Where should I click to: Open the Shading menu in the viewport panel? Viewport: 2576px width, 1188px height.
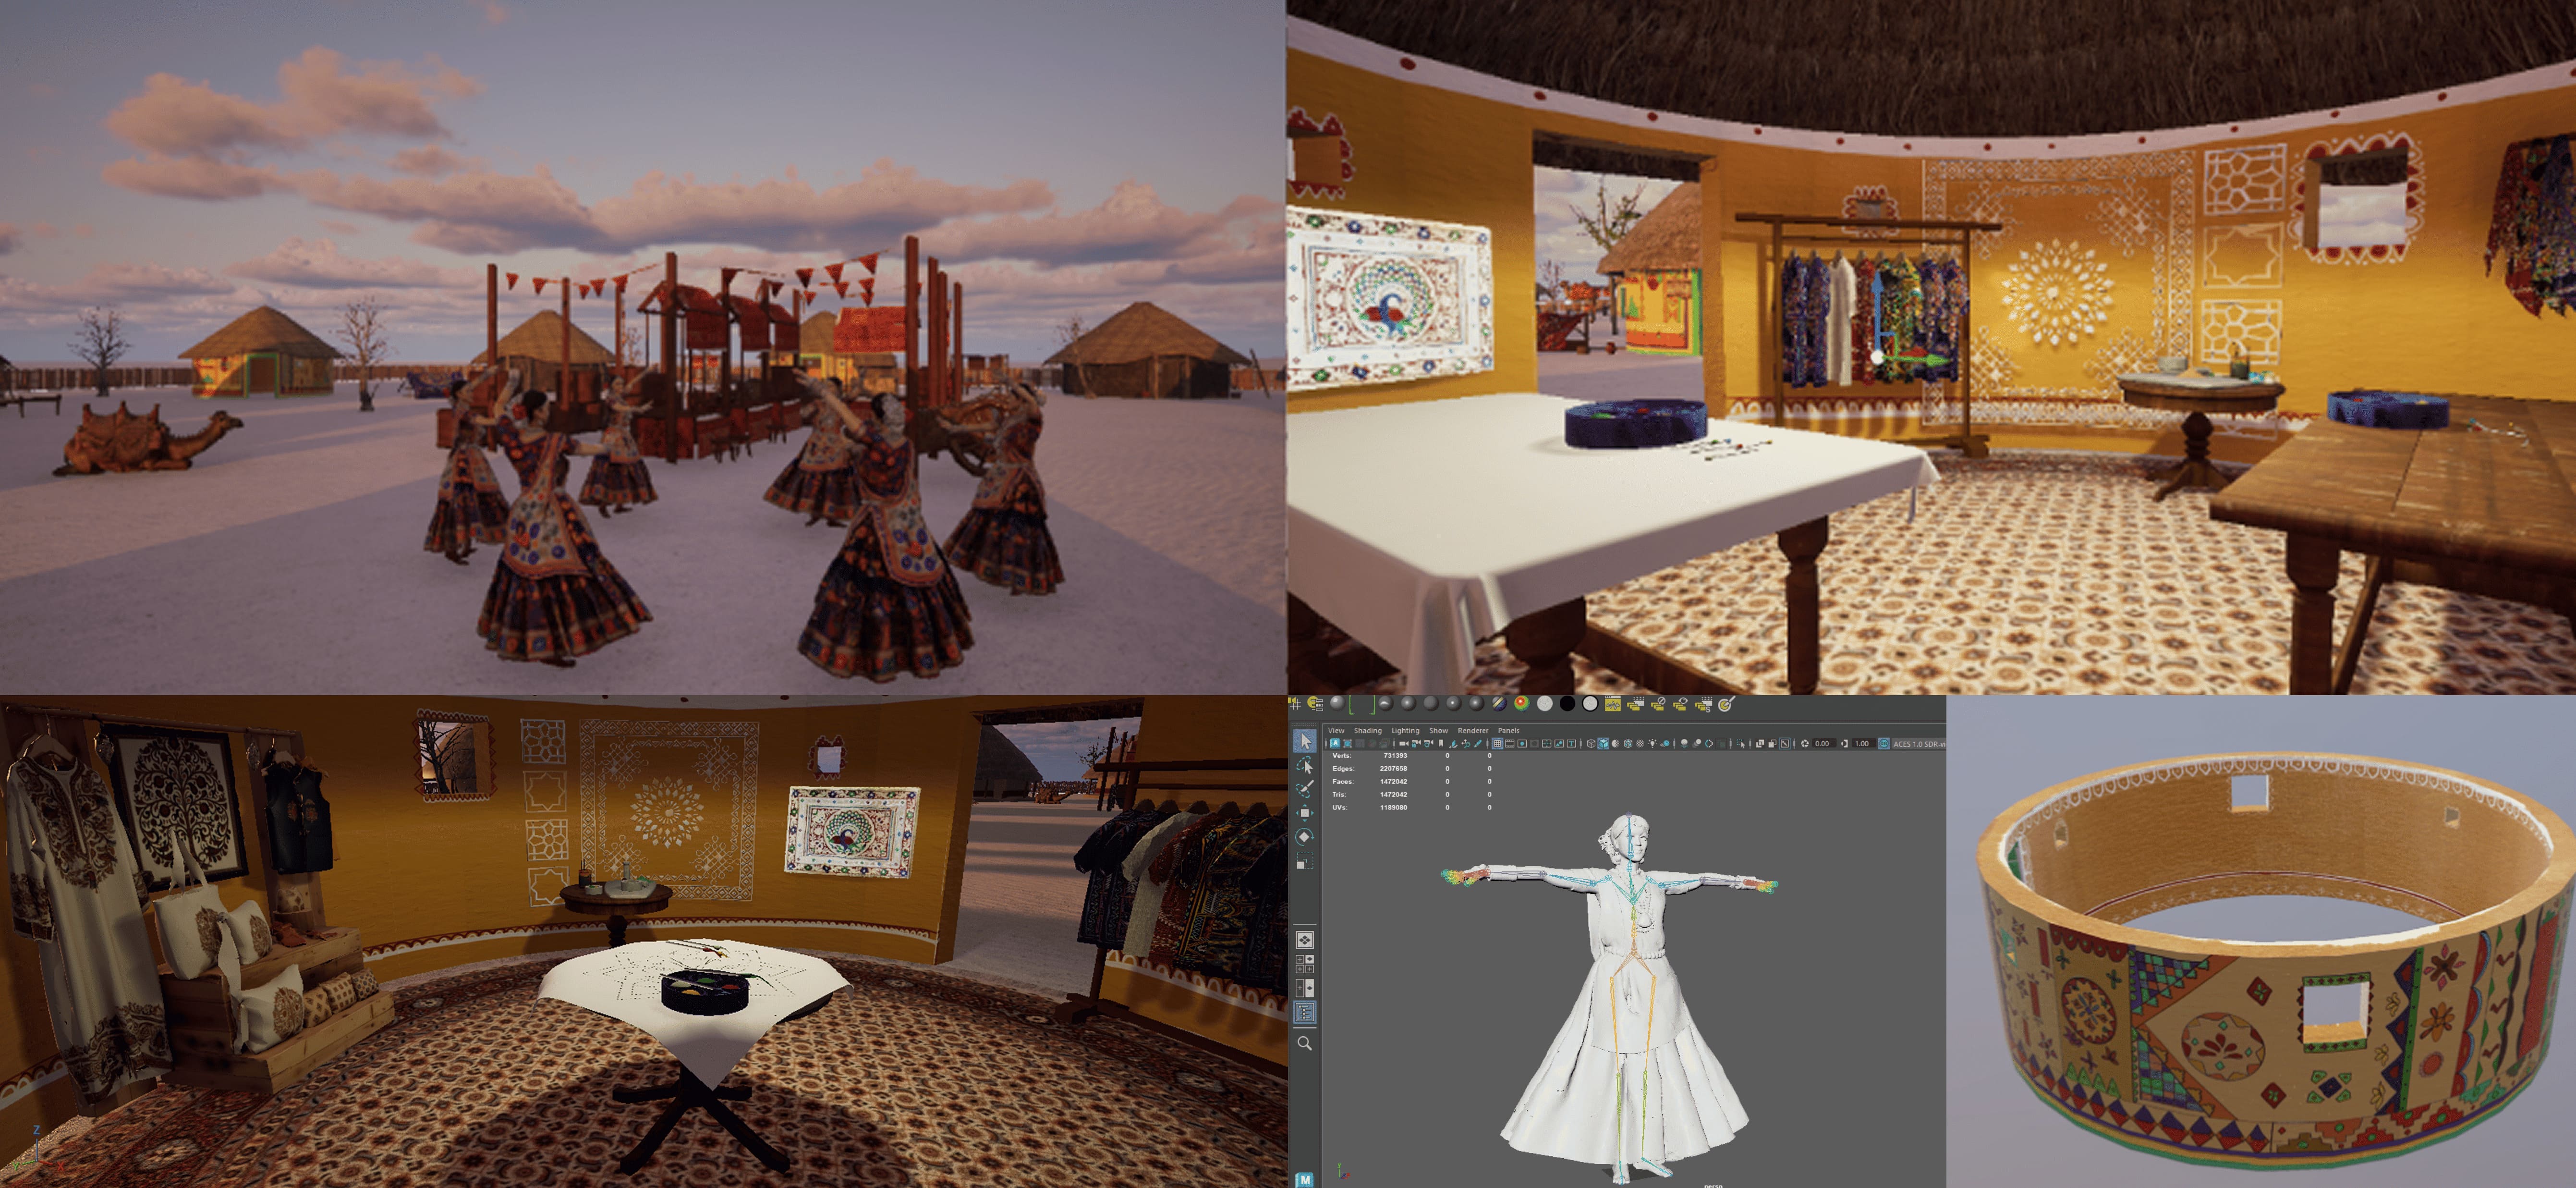point(1367,730)
